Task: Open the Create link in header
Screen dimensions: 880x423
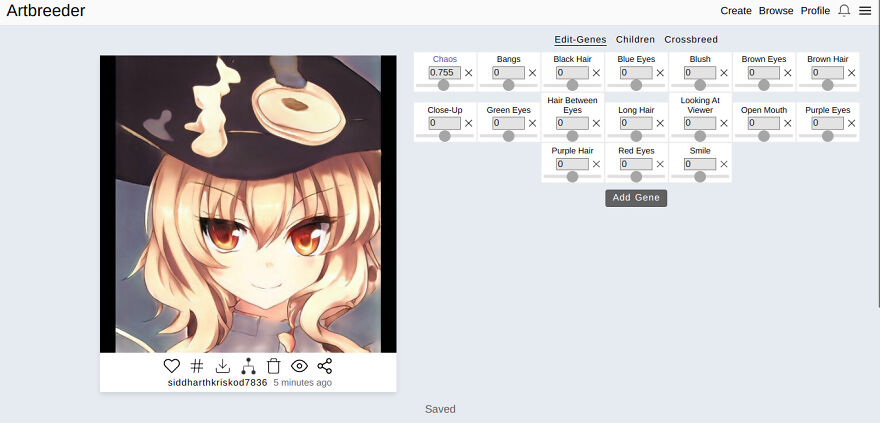Action: click(736, 11)
